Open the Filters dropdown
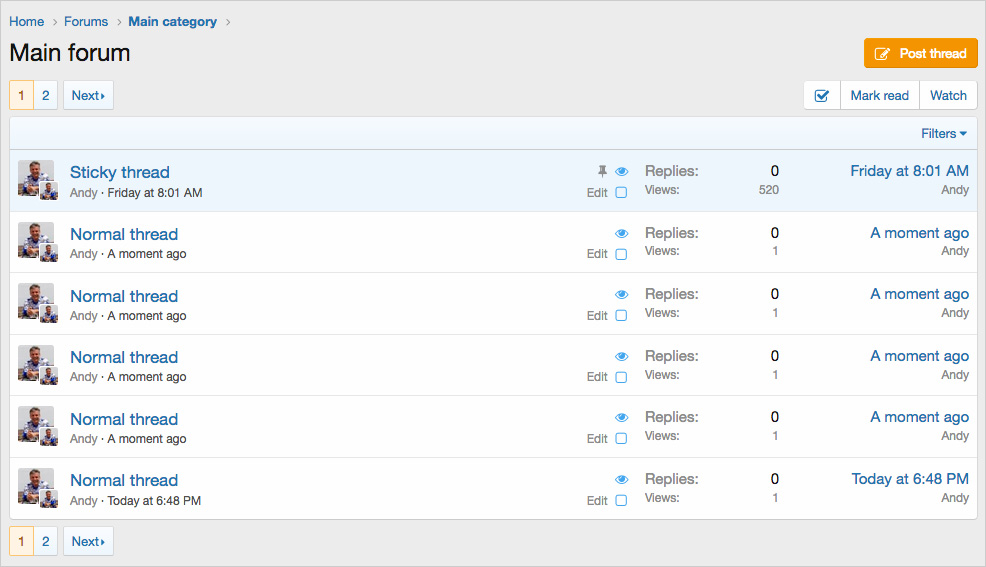986x567 pixels. pyautogui.click(x=943, y=133)
